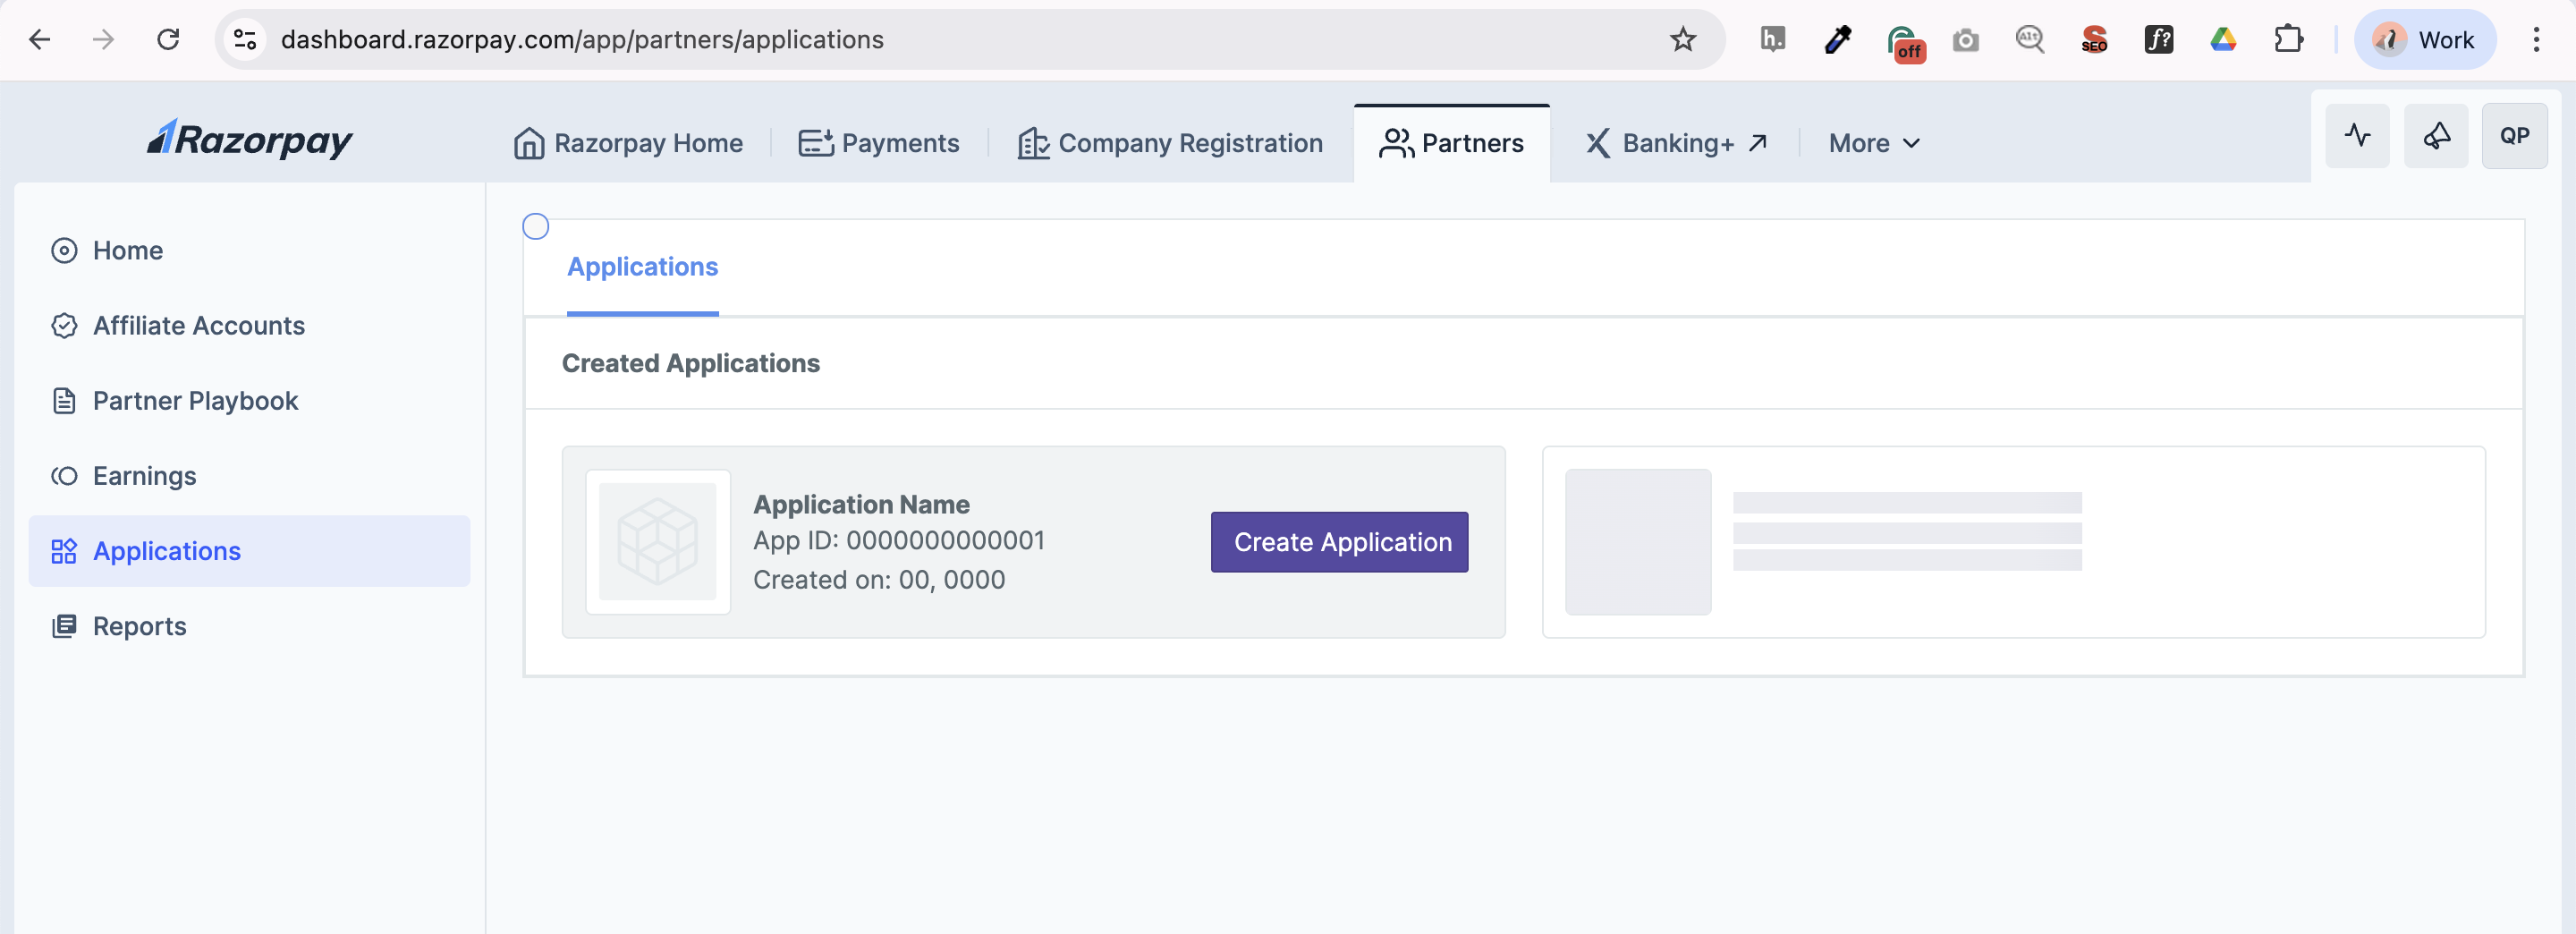The width and height of the screenshot is (2576, 934).
Task: Click the browser forward arrow
Action: [103, 39]
